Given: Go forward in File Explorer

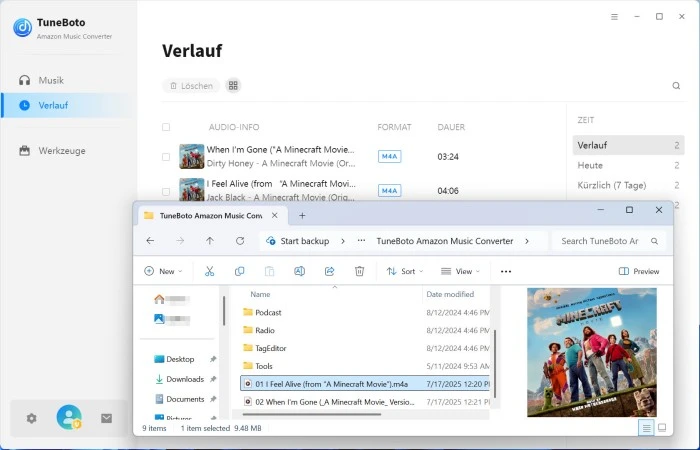Looking at the screenshot, I should 180,241.
